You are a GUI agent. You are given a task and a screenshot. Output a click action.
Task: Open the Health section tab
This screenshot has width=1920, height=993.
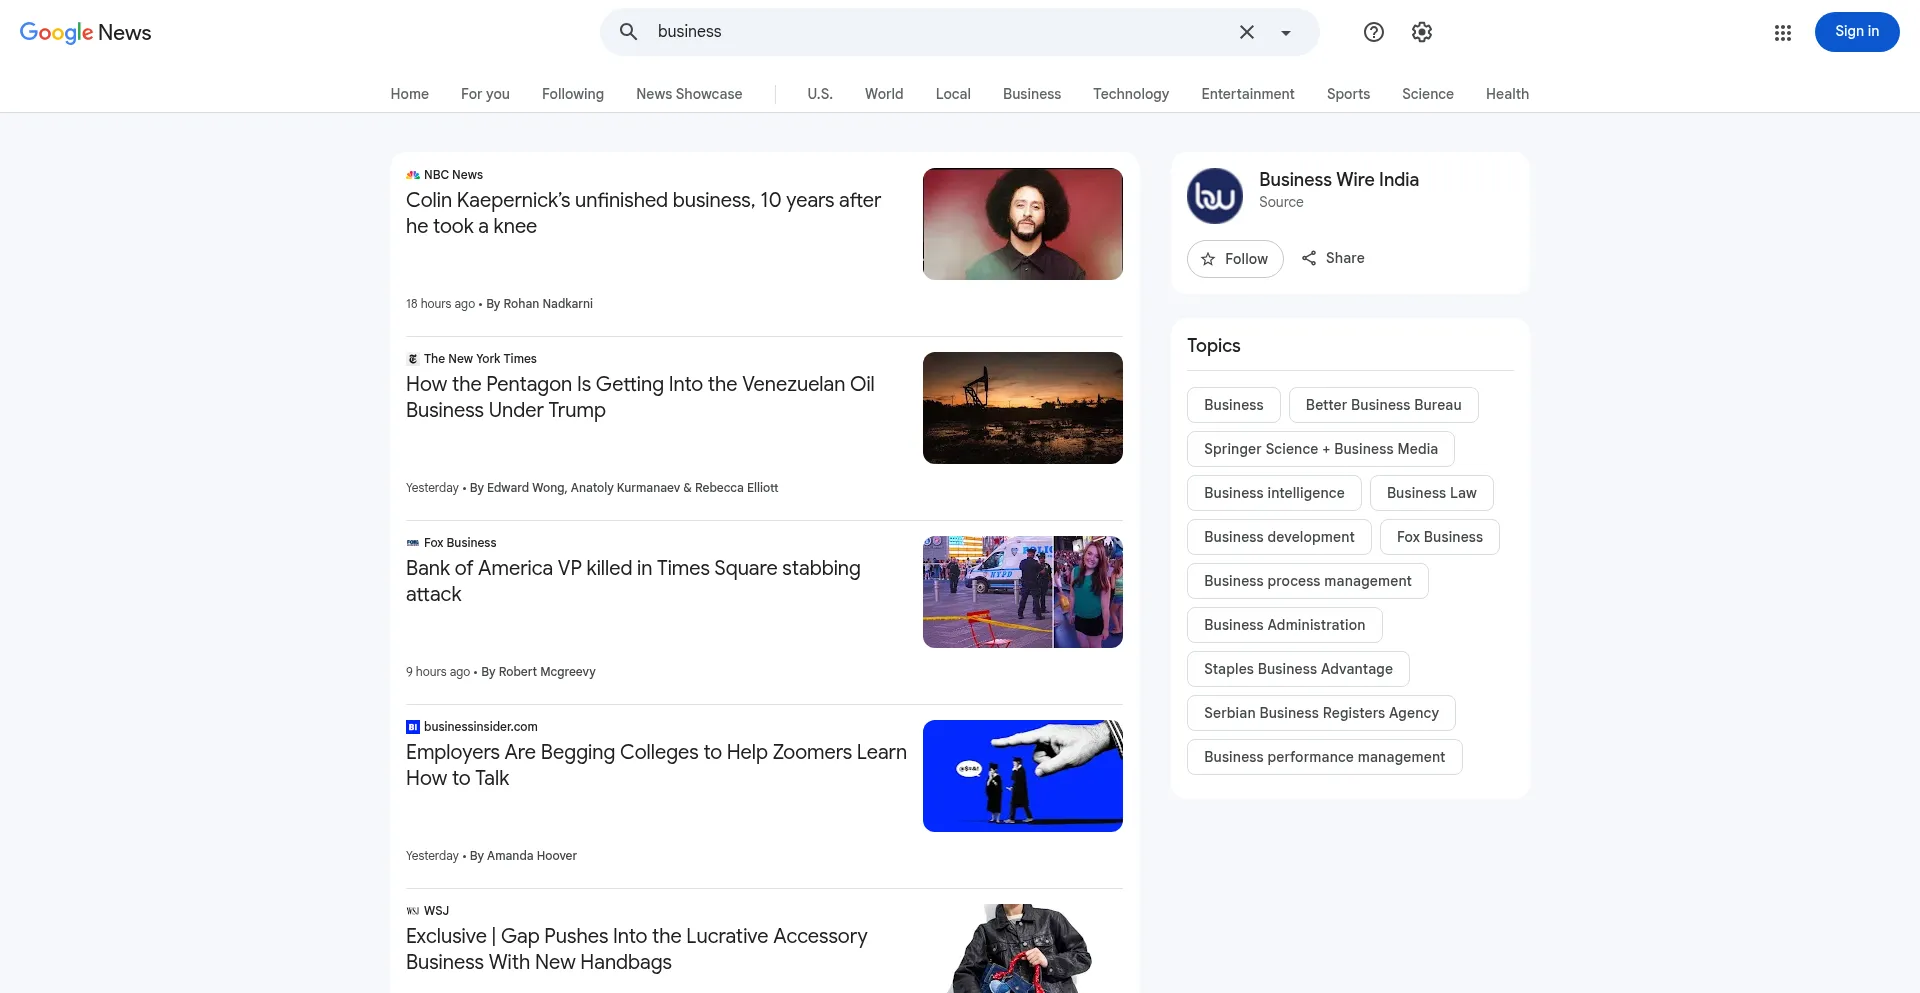[1507, 94]
